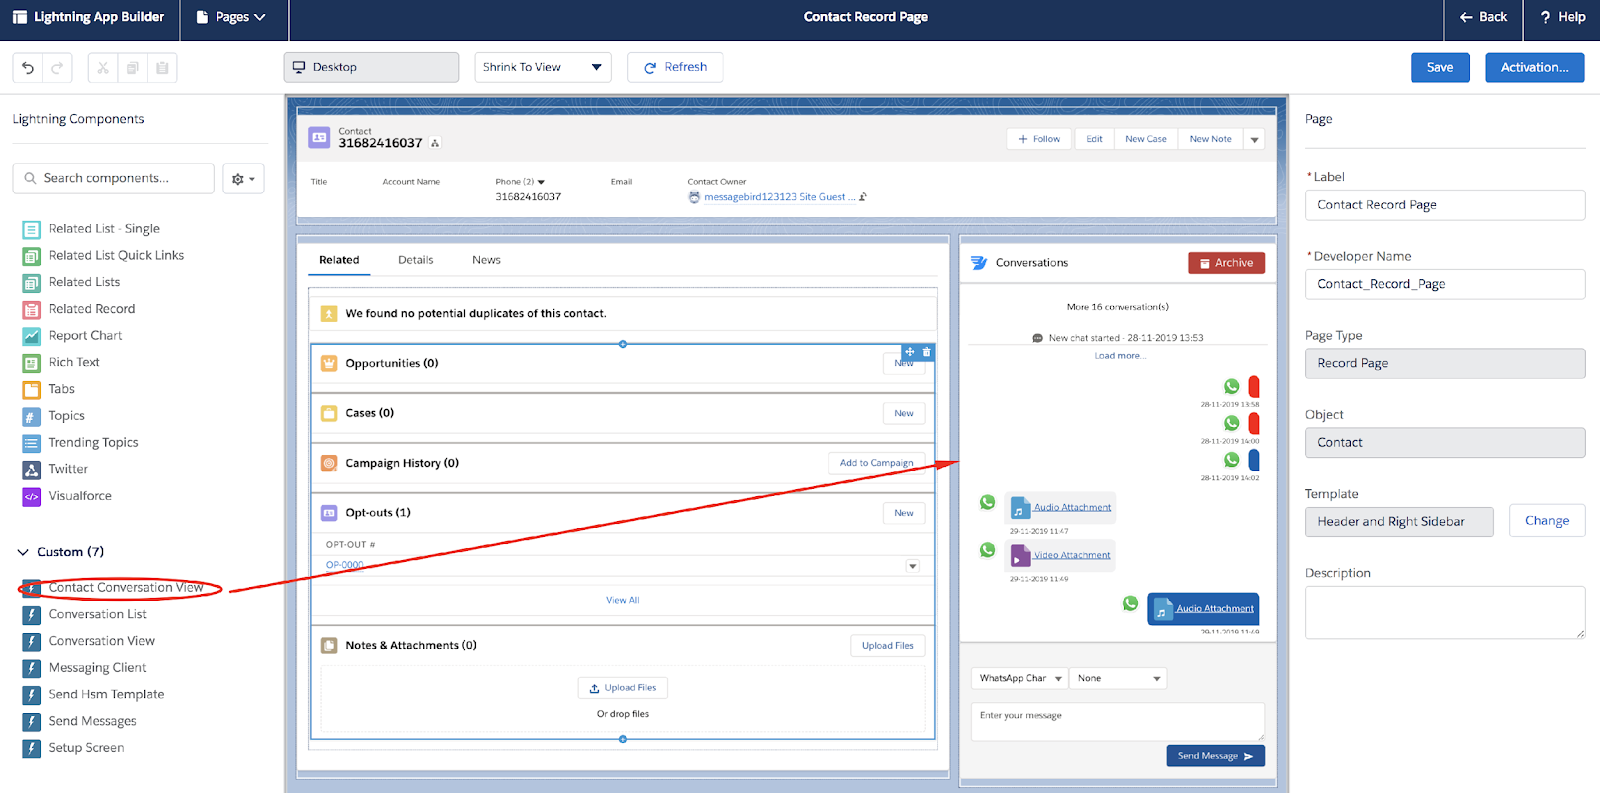Click the Archive conversation button

coord(1226,263)
